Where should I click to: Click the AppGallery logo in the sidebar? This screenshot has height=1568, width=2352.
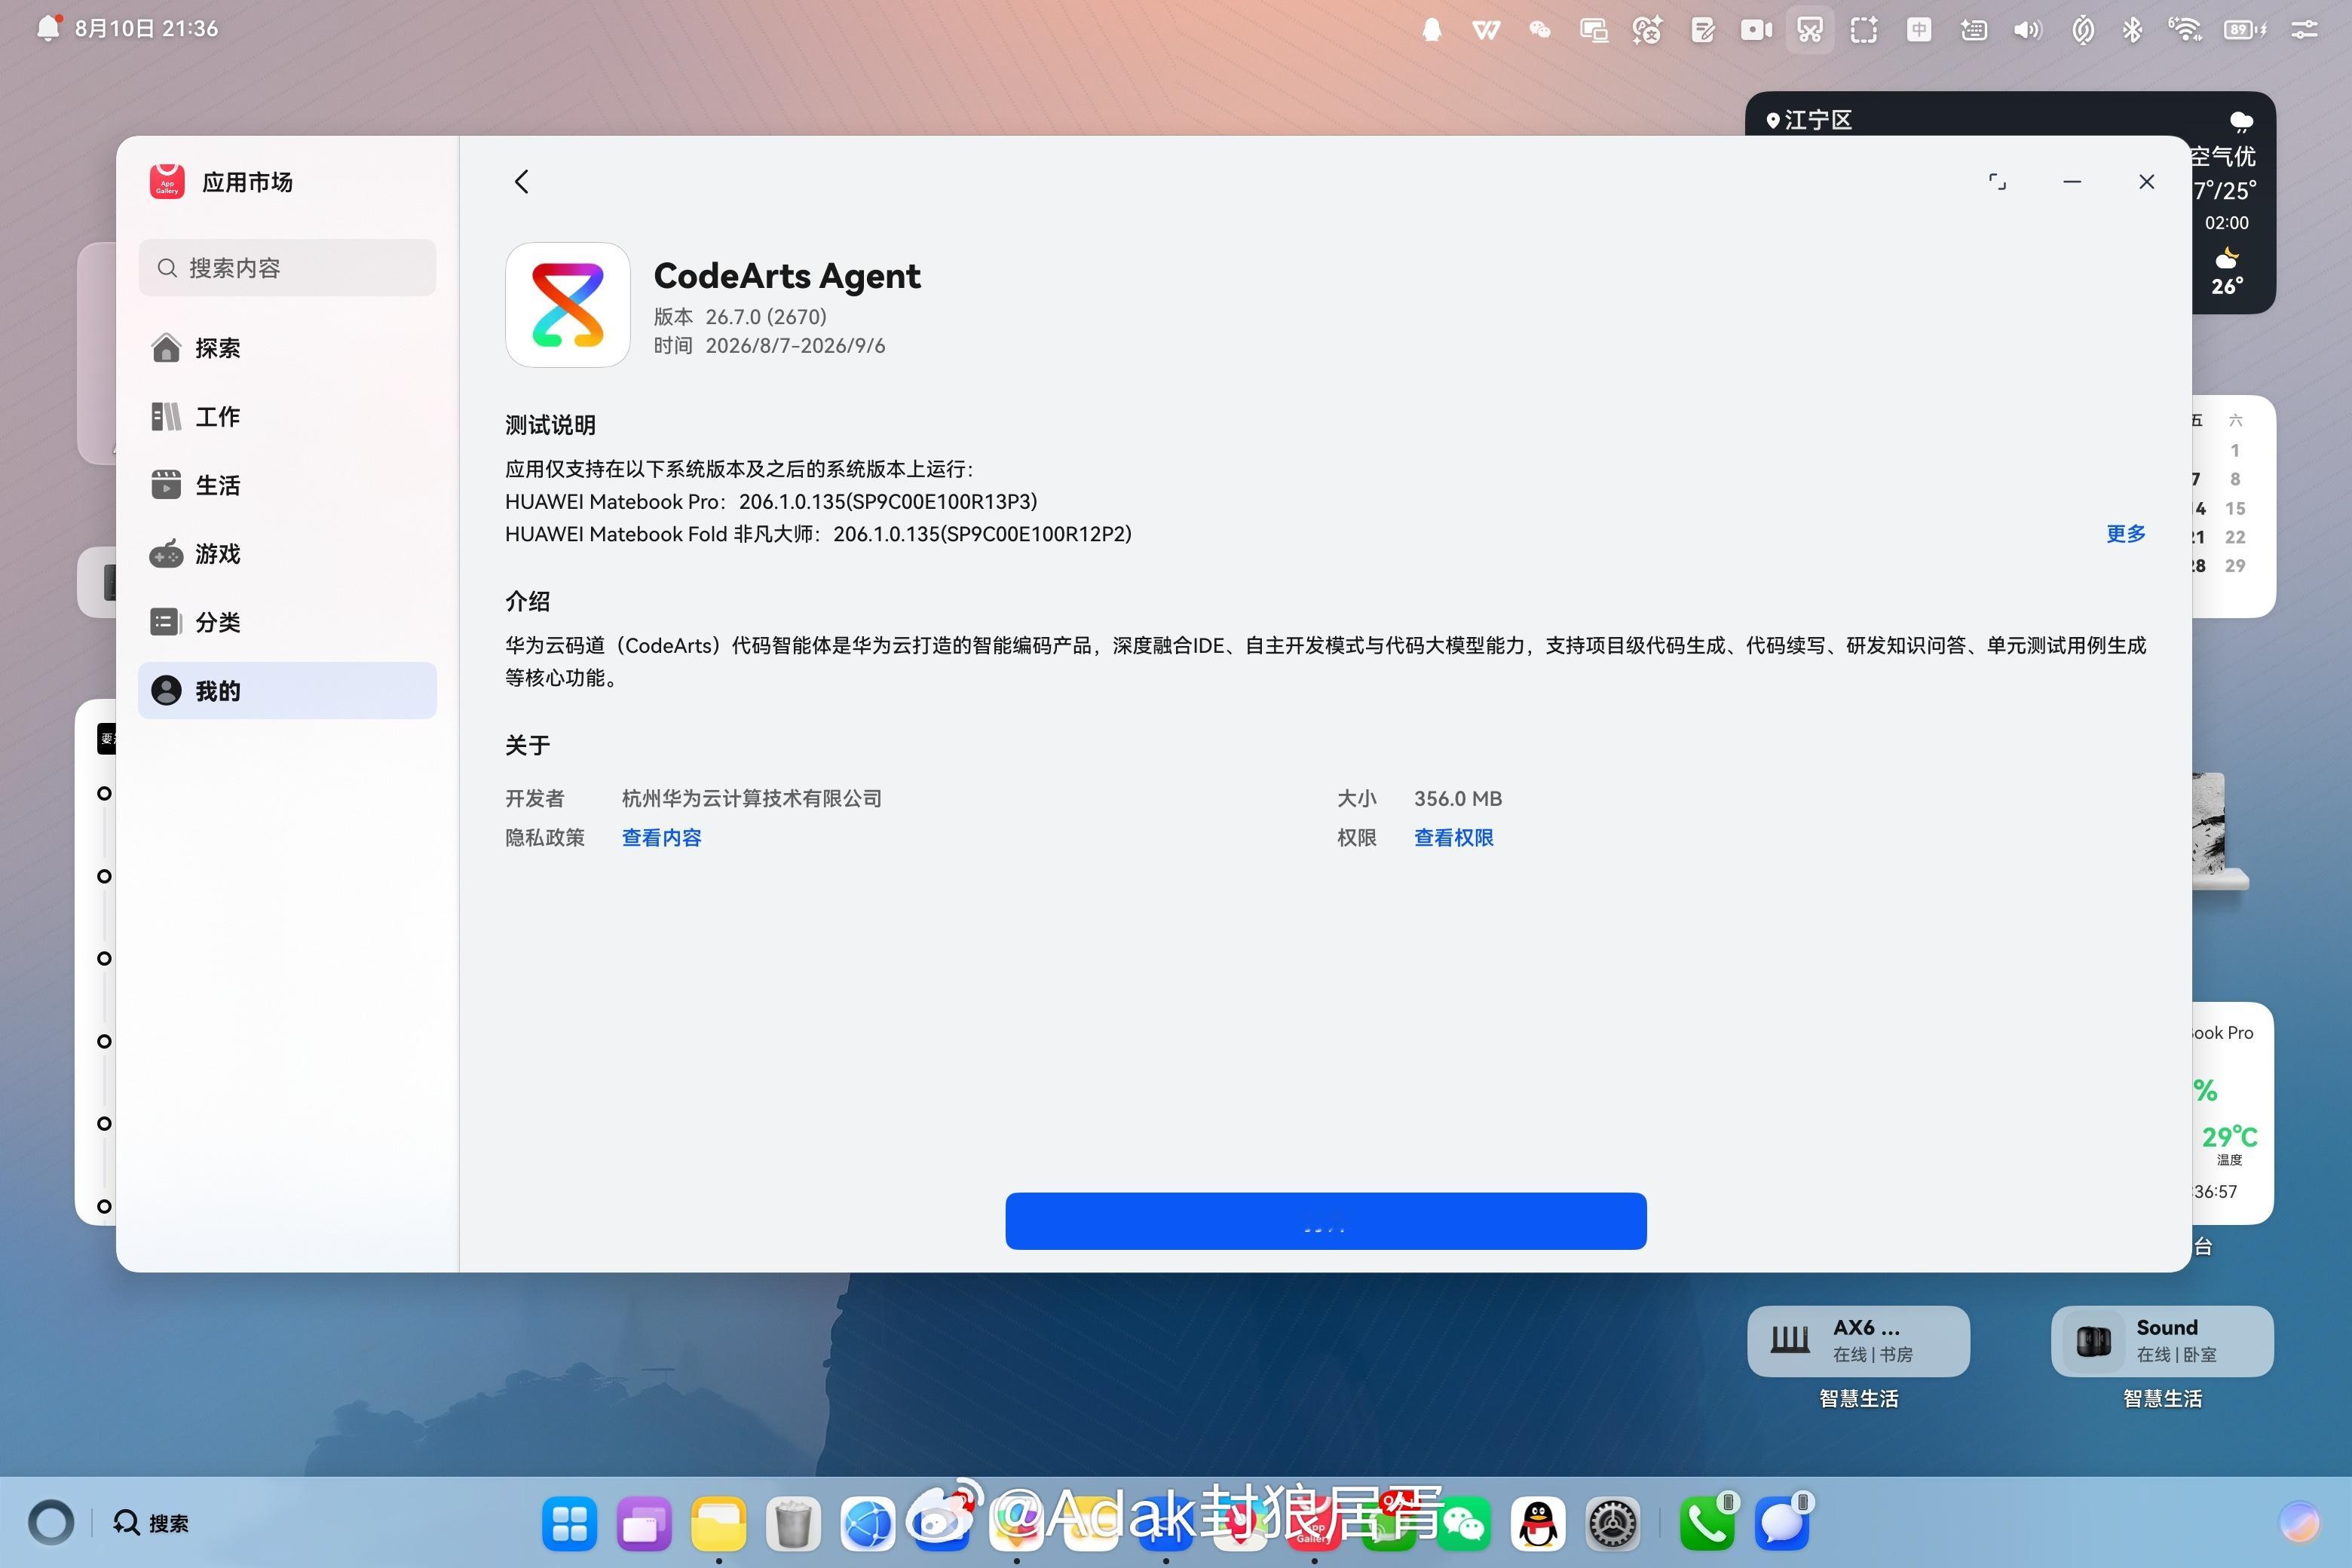pos(167,182)
